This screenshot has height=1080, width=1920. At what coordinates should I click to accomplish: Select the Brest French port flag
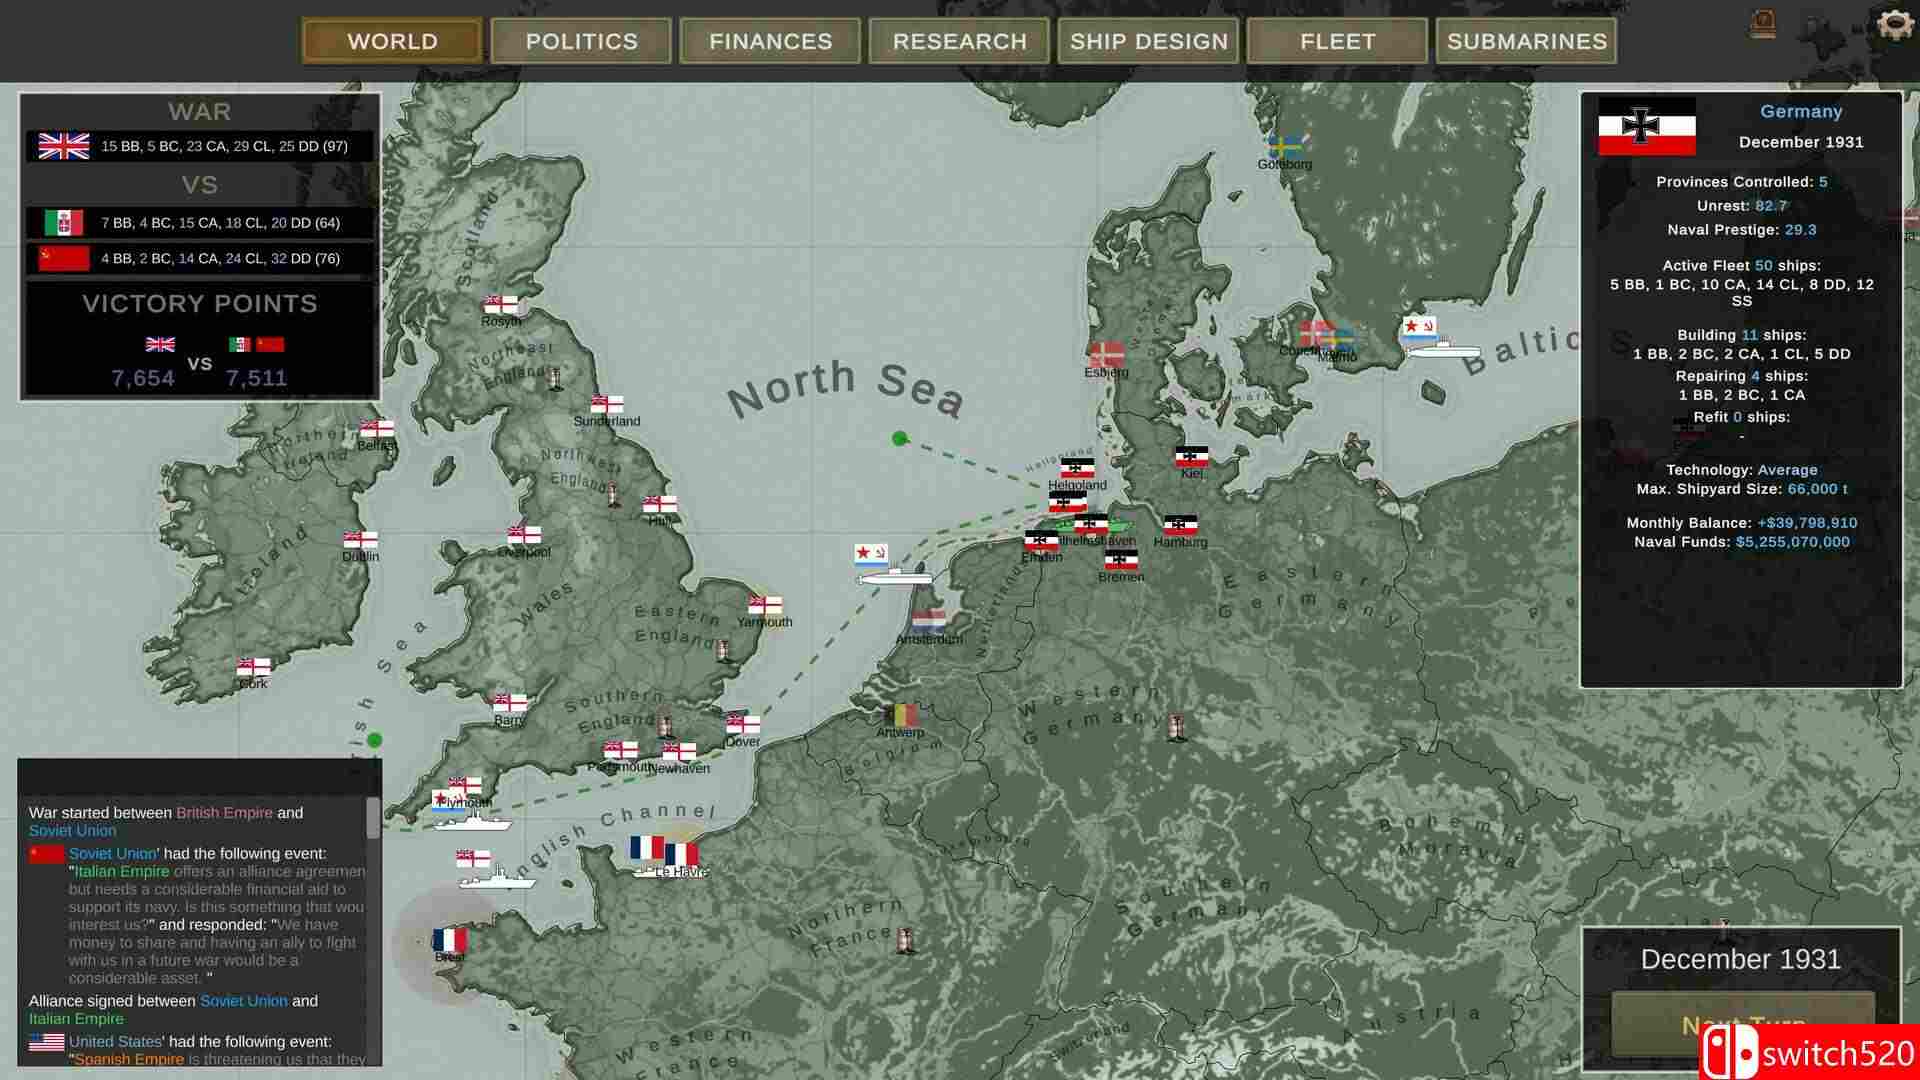click(x=449, y=940)
